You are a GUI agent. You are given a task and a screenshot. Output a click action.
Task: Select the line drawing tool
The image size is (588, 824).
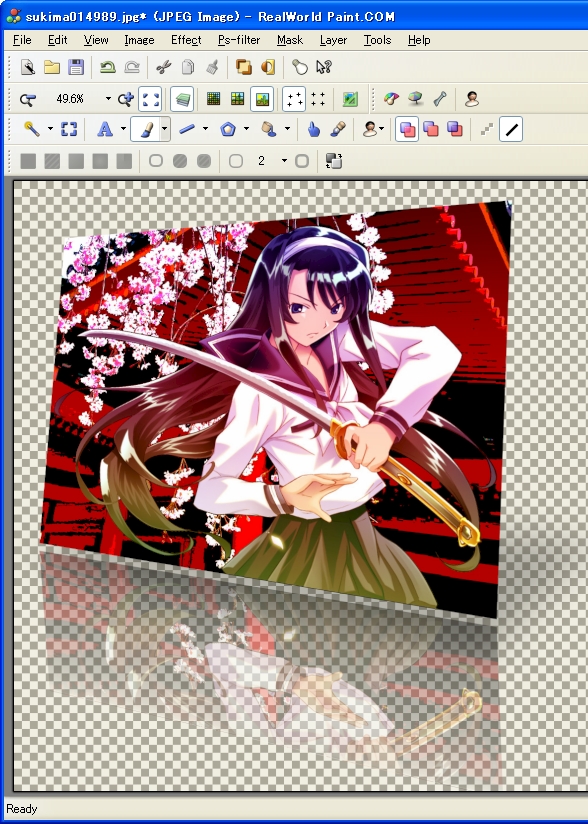click(x=187, y=129)
